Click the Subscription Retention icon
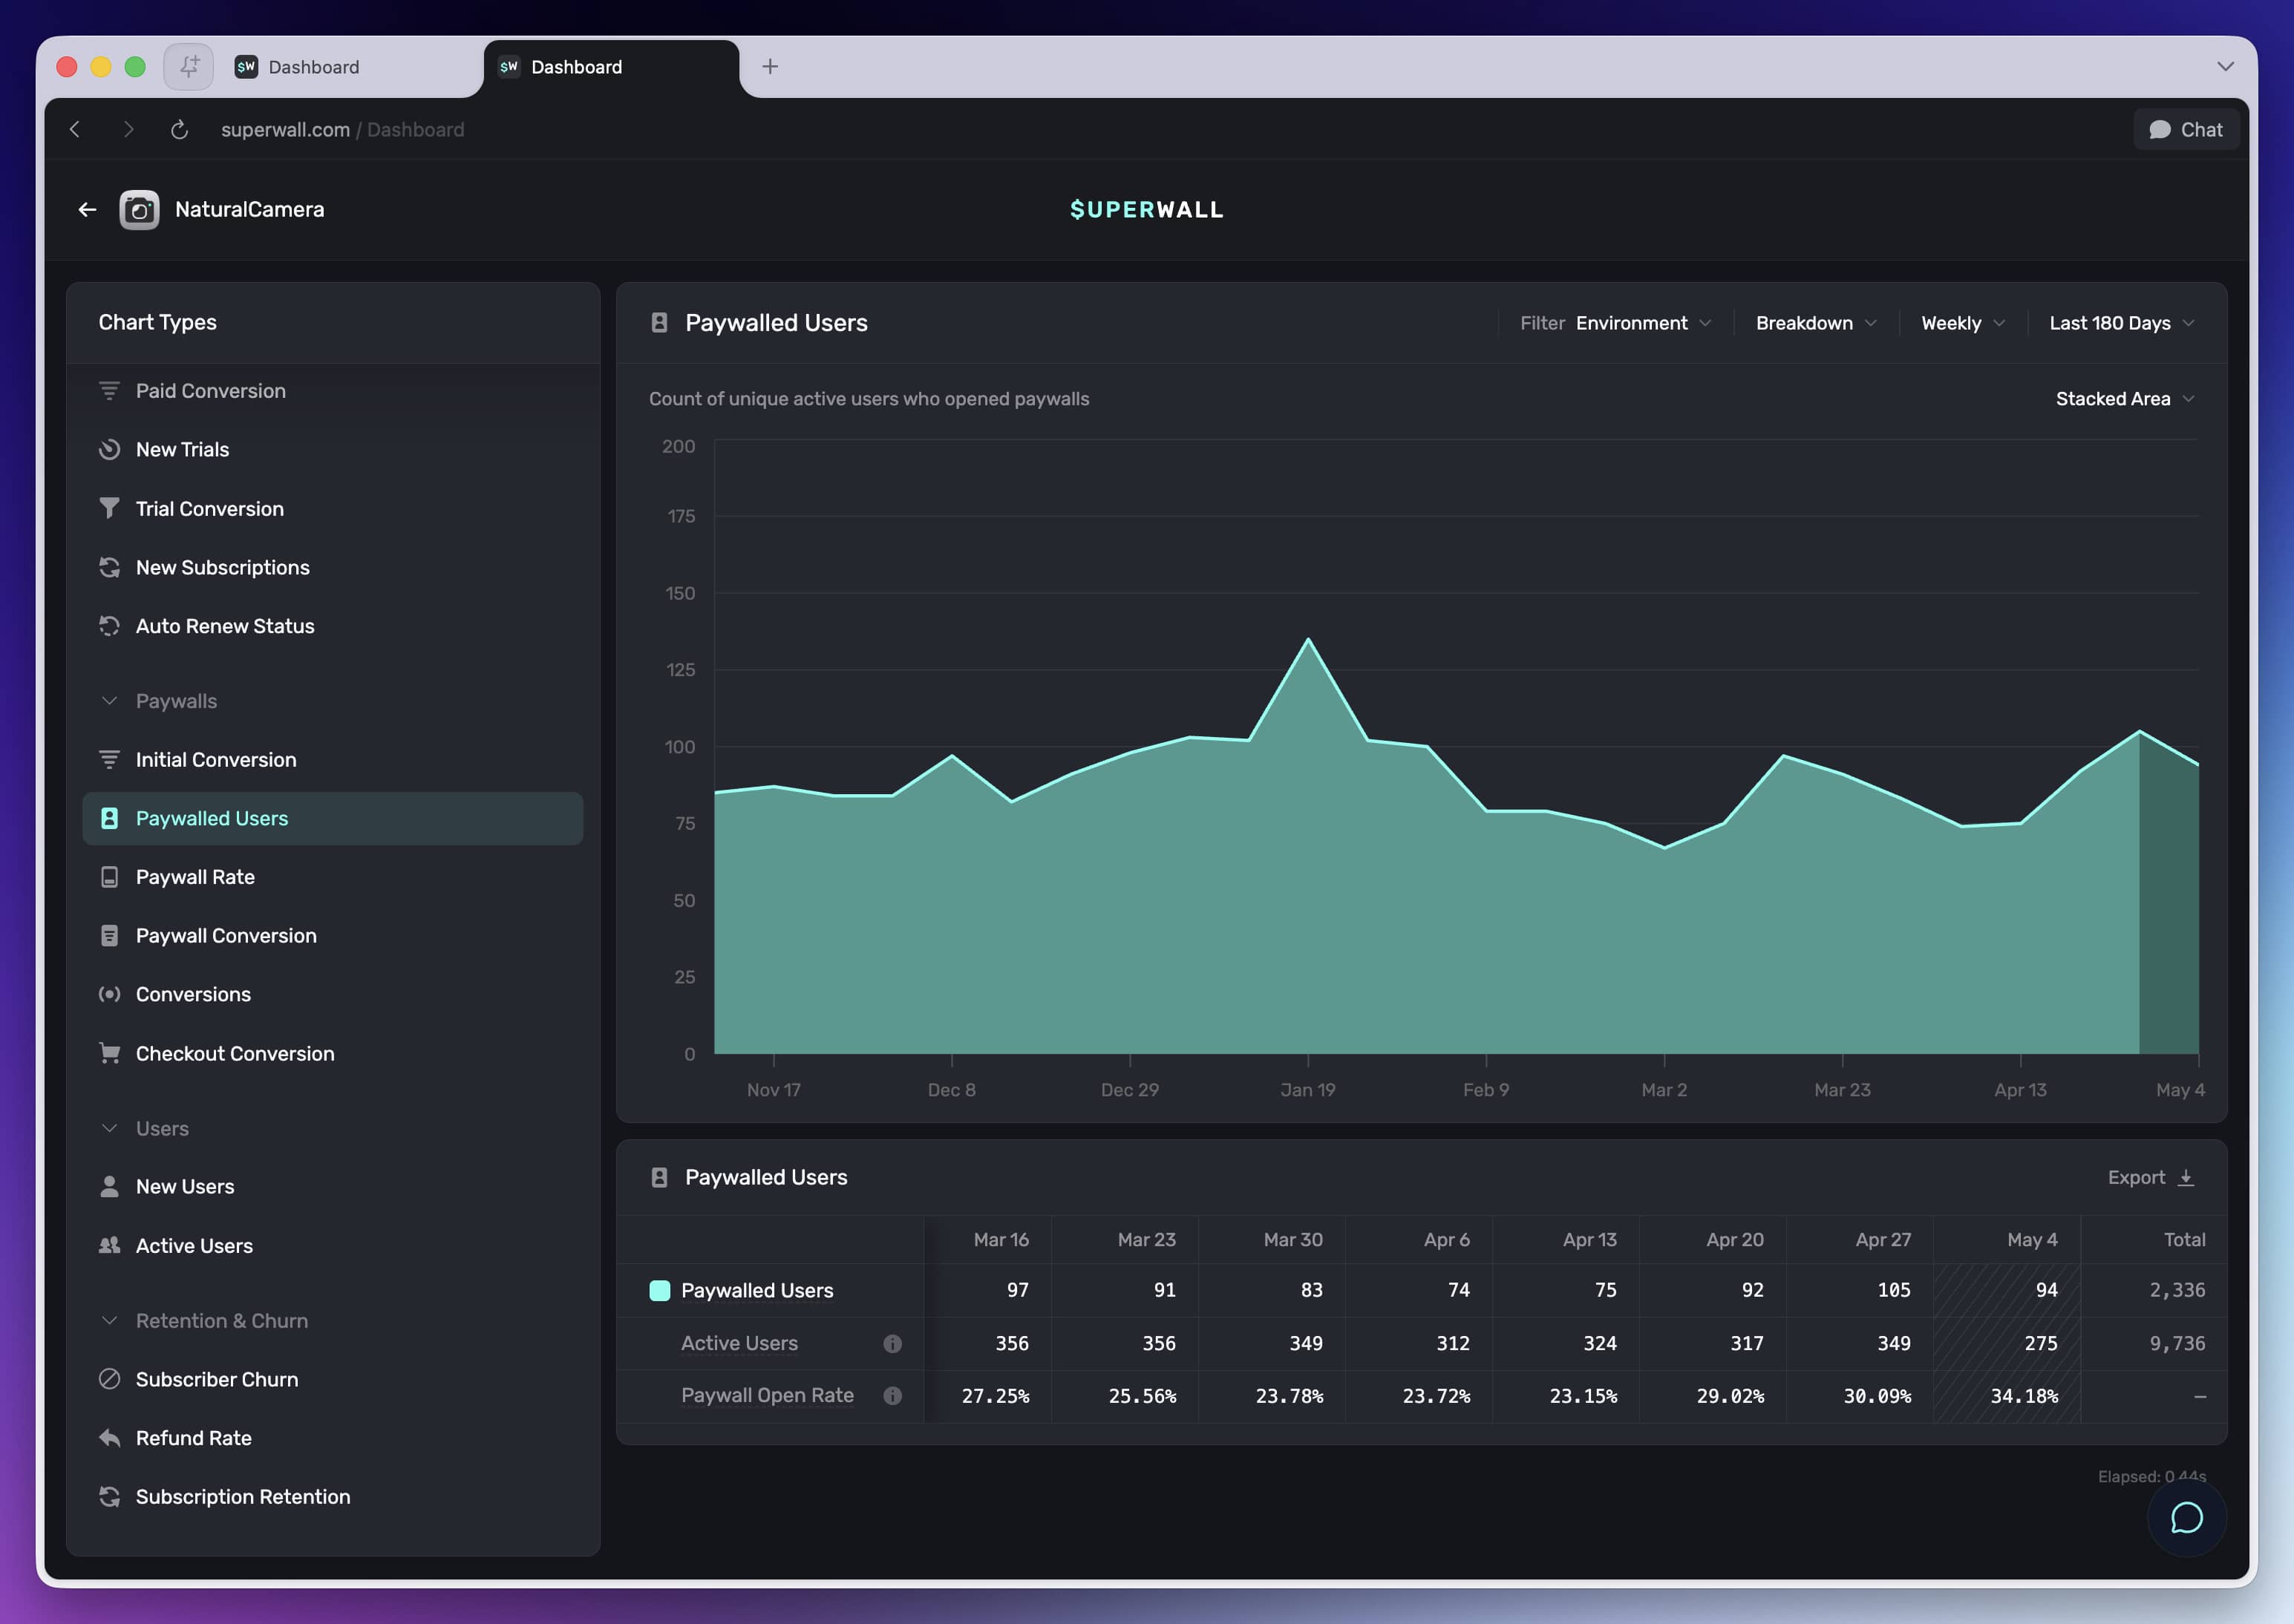This screenshot has height=1624, width=2294. (109, 1497)
